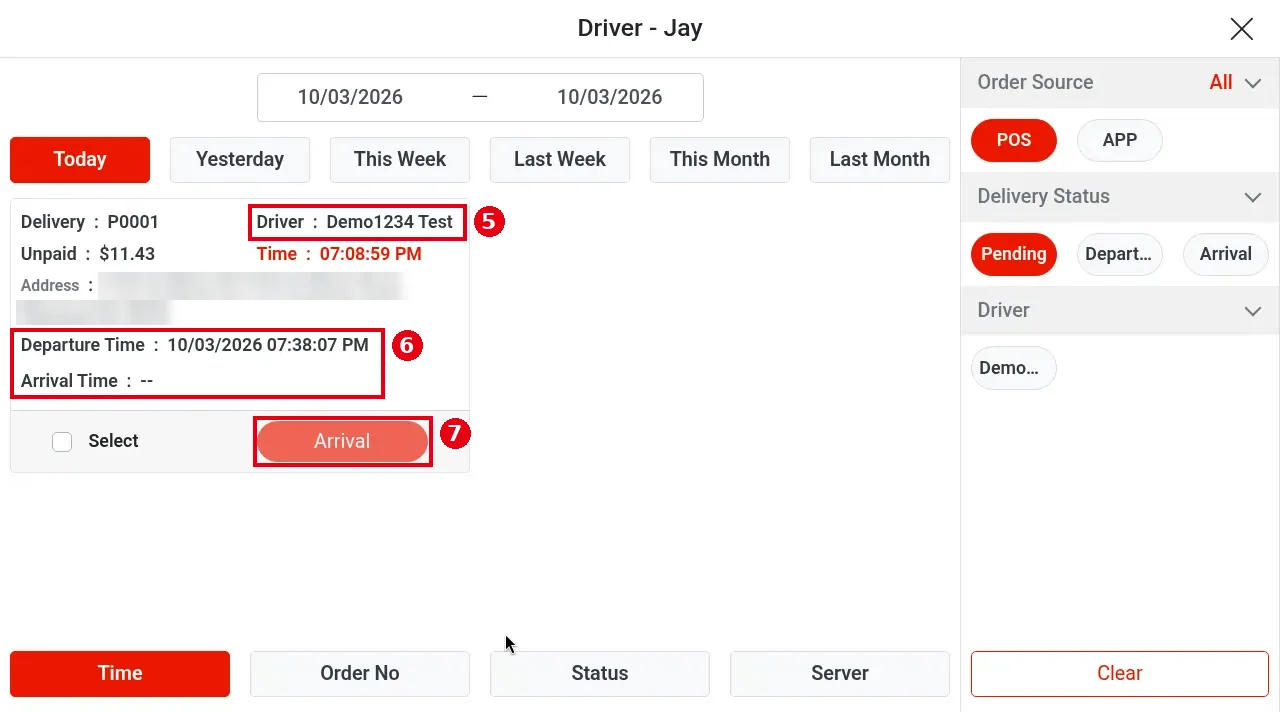The width and height of the screenshot is (1280, 712).
Task: Collapse the Delivery Status section chevron
Action: pyautogui.click(x=1253, y=198)
